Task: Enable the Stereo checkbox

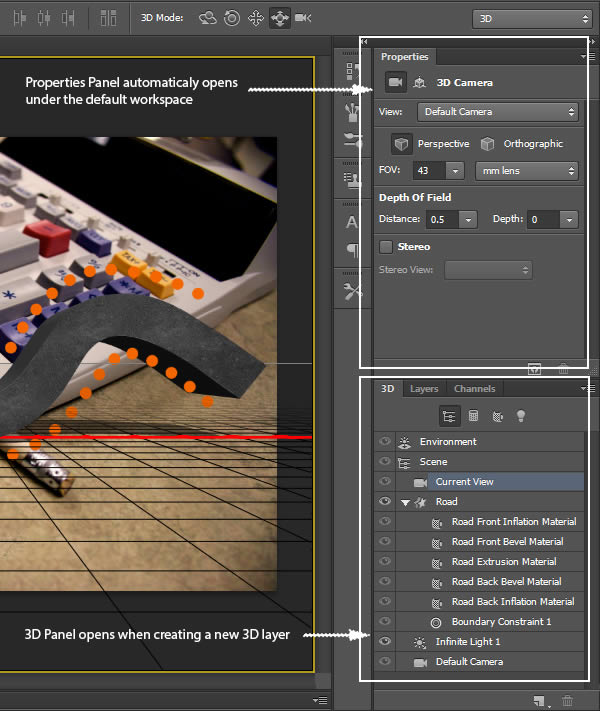Action: click(x=386, y=247)
